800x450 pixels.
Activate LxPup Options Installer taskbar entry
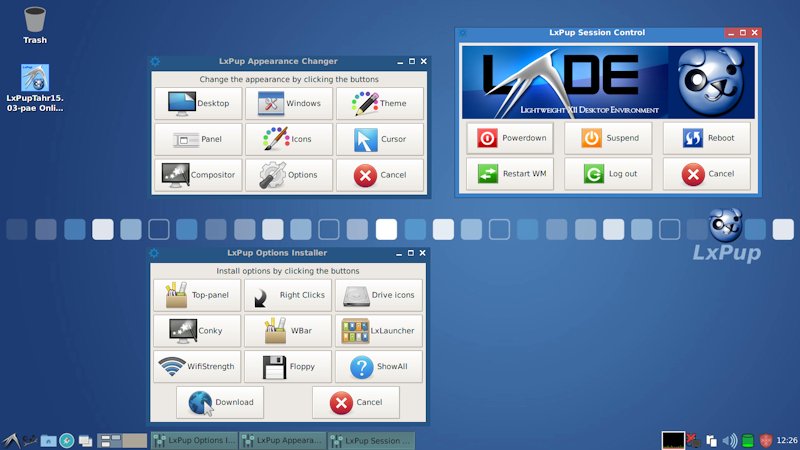click(195, 440)
